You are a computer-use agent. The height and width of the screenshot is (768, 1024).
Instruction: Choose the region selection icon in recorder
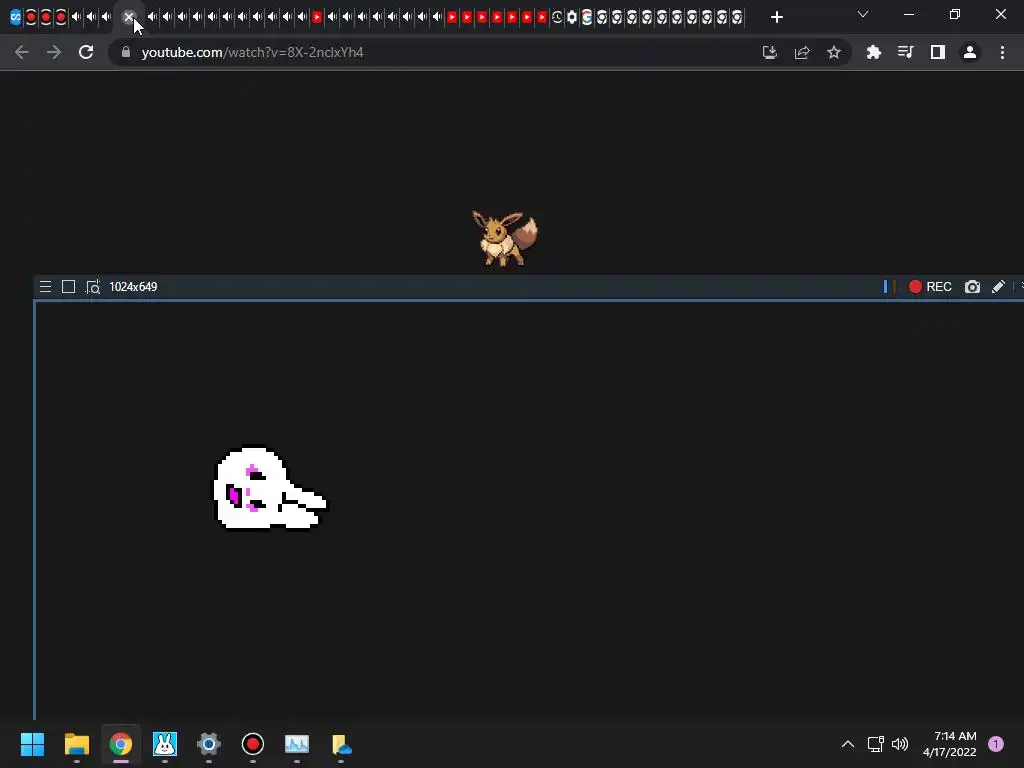click(x=93, y=287)
